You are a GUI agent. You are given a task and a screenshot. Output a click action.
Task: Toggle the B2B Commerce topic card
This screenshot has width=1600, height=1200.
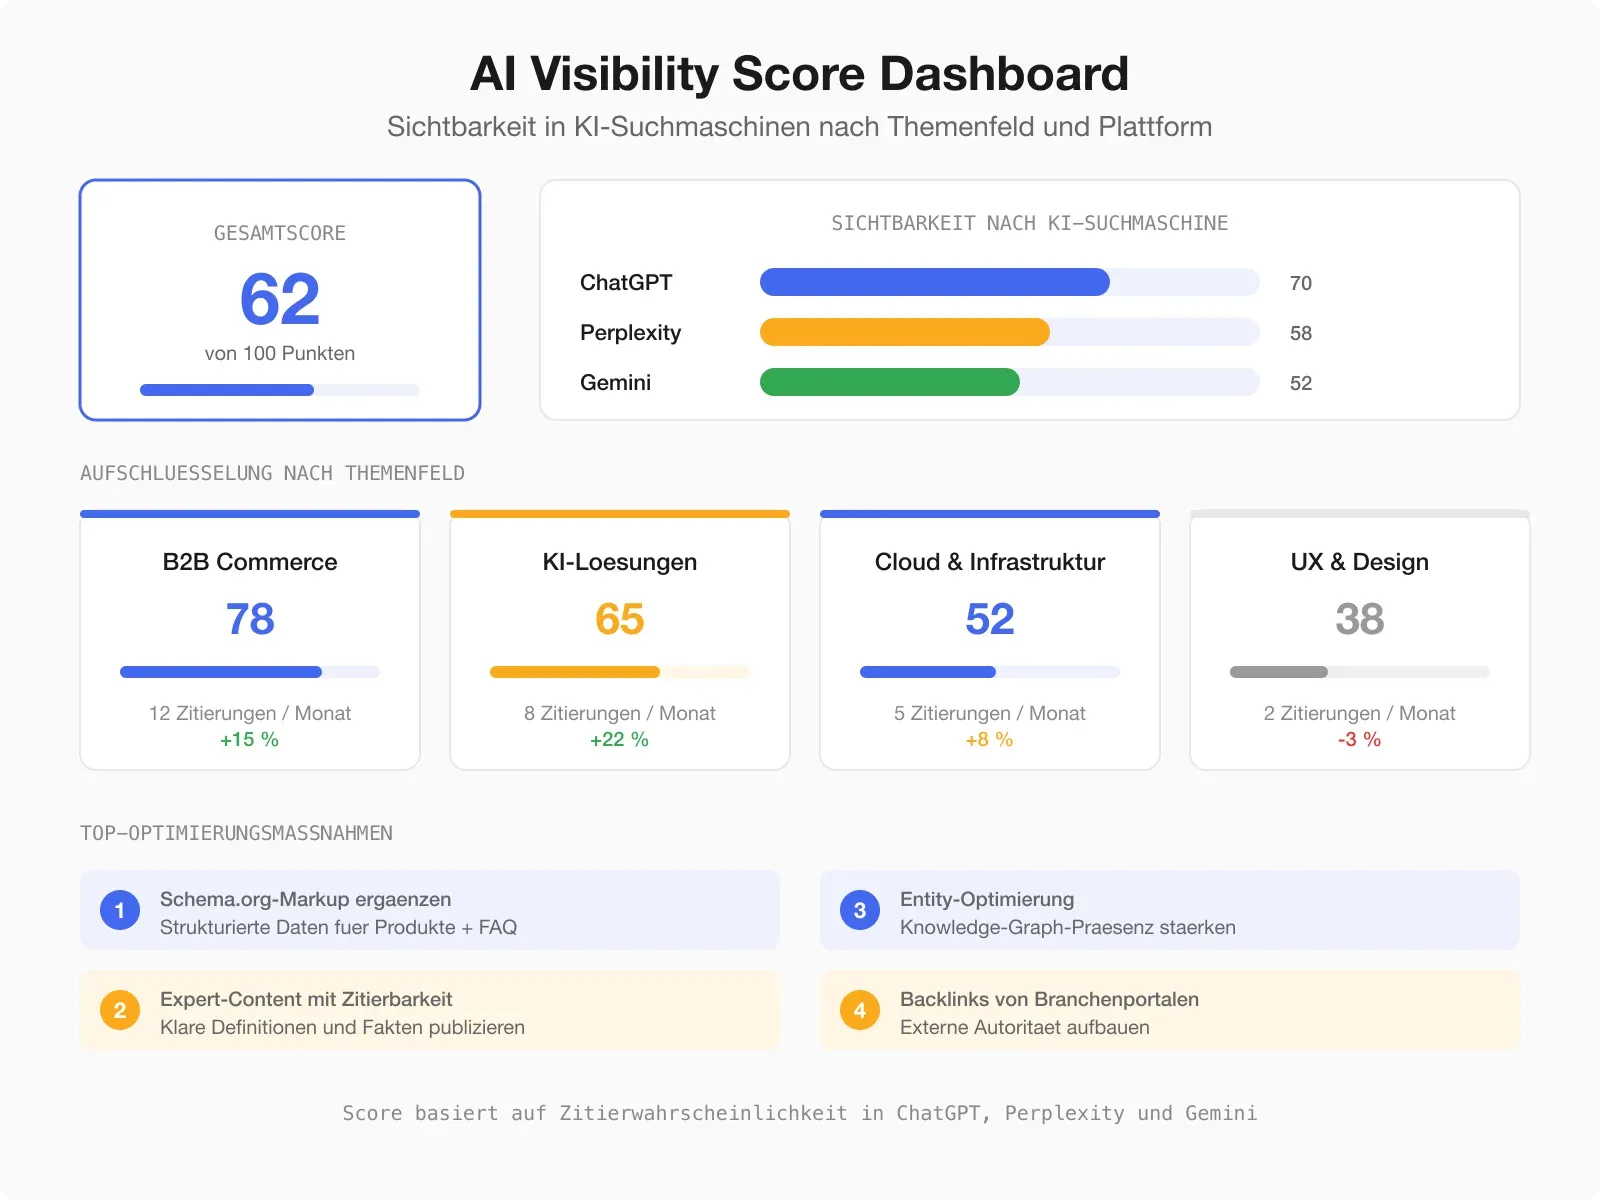(249, 640)
